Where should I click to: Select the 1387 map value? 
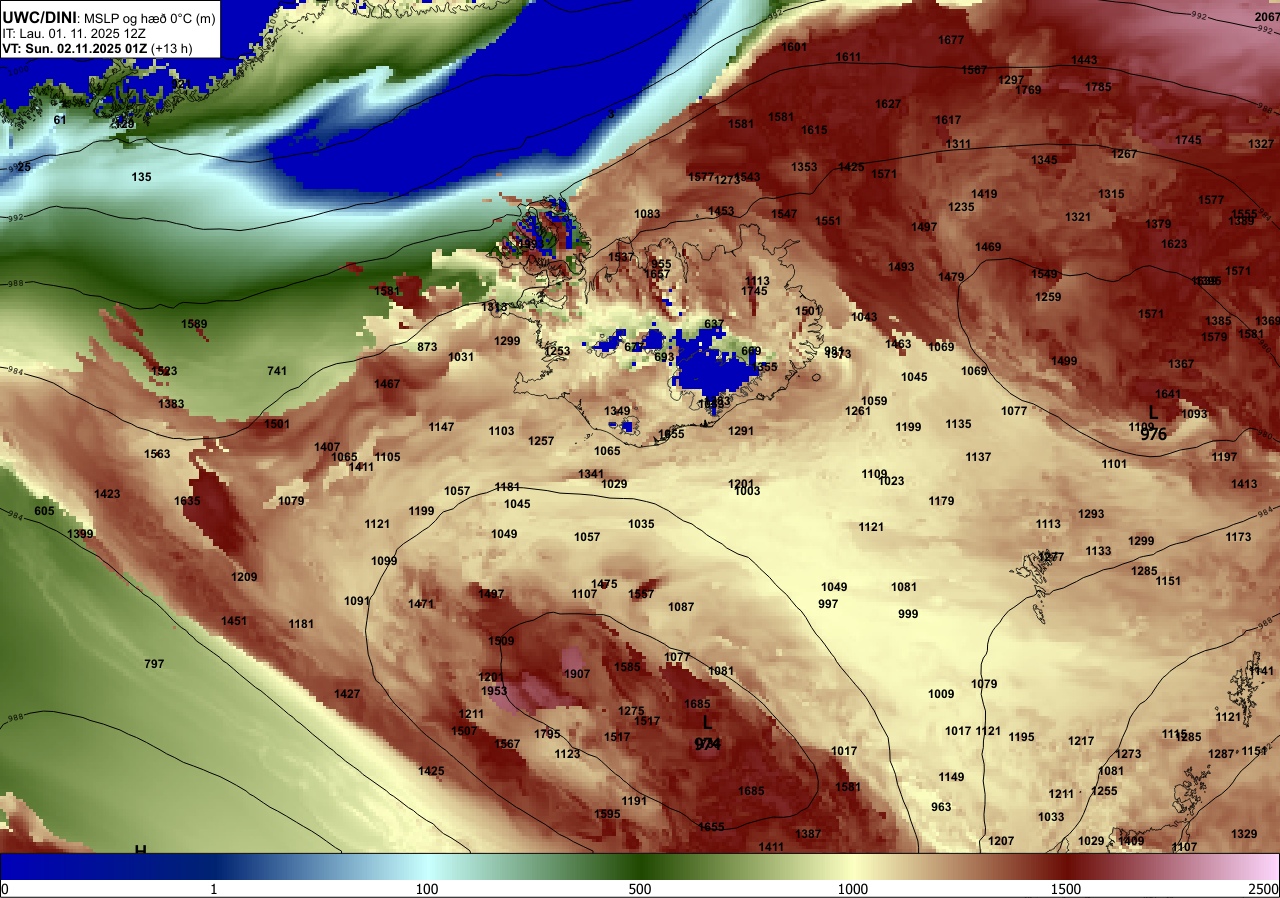[808, 834]
